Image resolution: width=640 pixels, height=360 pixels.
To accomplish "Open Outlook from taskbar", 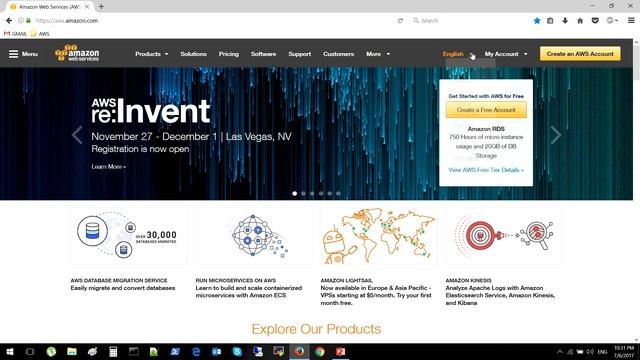I will click(216, 351).
